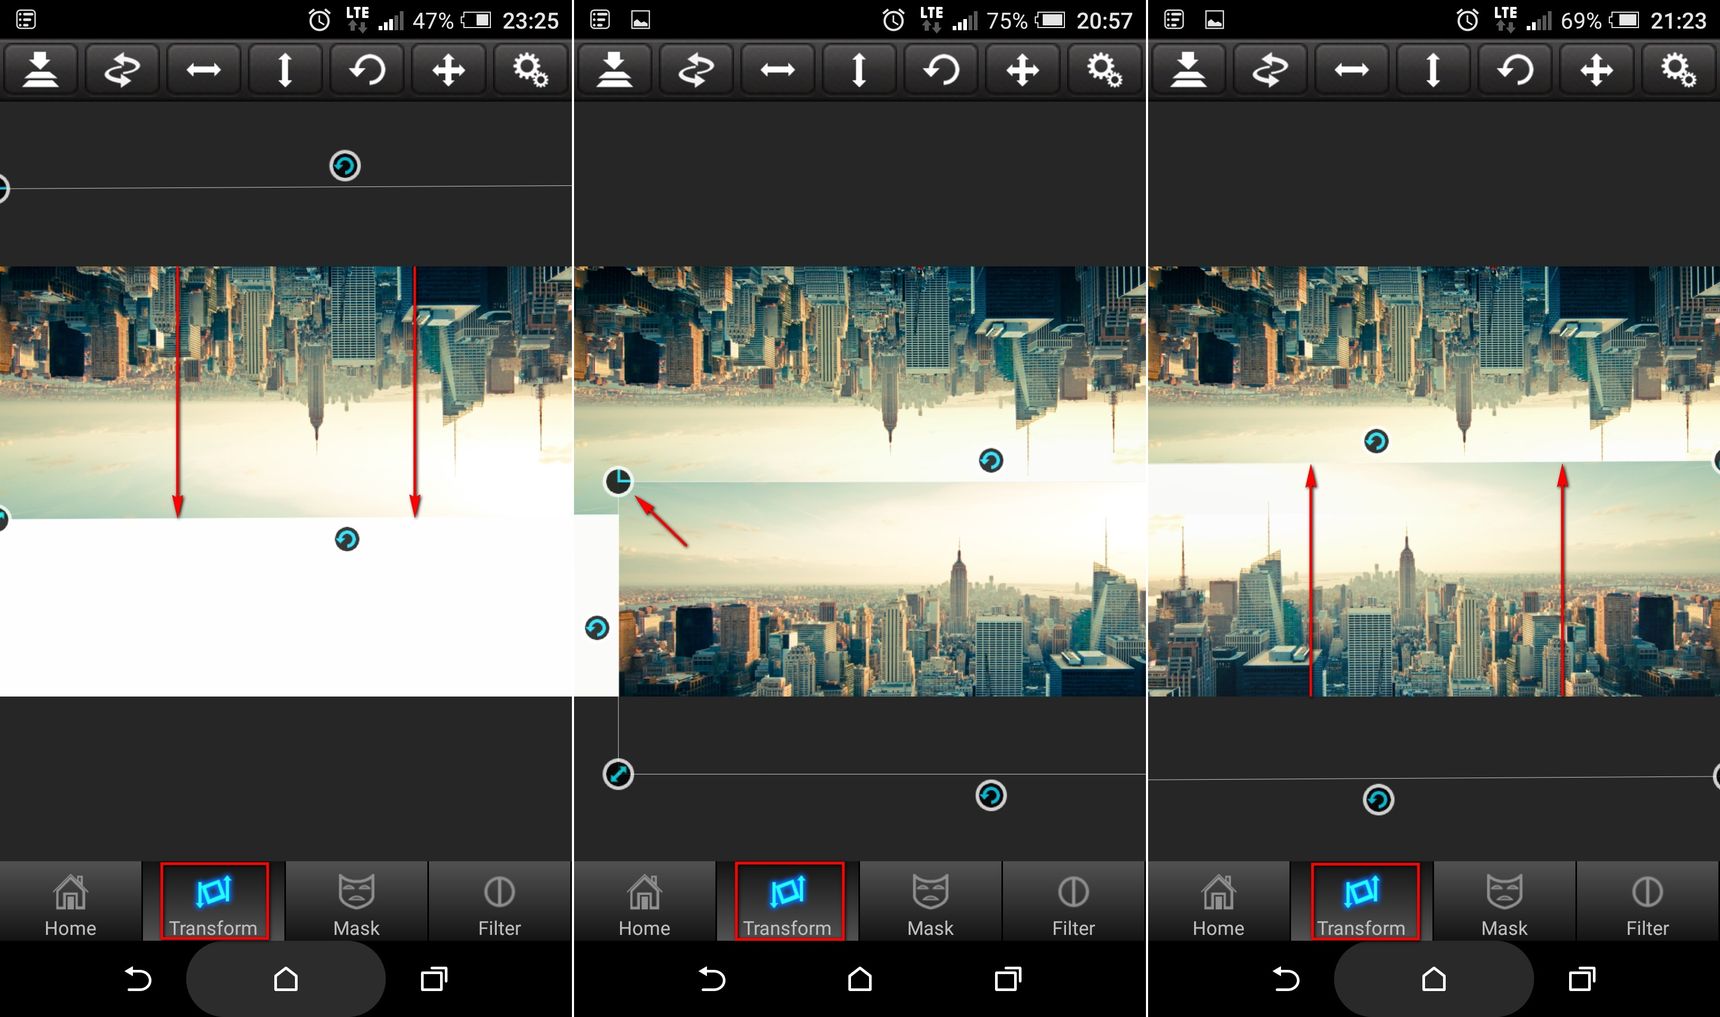Viewport: 1720px width, 1017px height.
Task: Select the Transform tab in the 20:57 screen
Action: (x=788, y=902)
